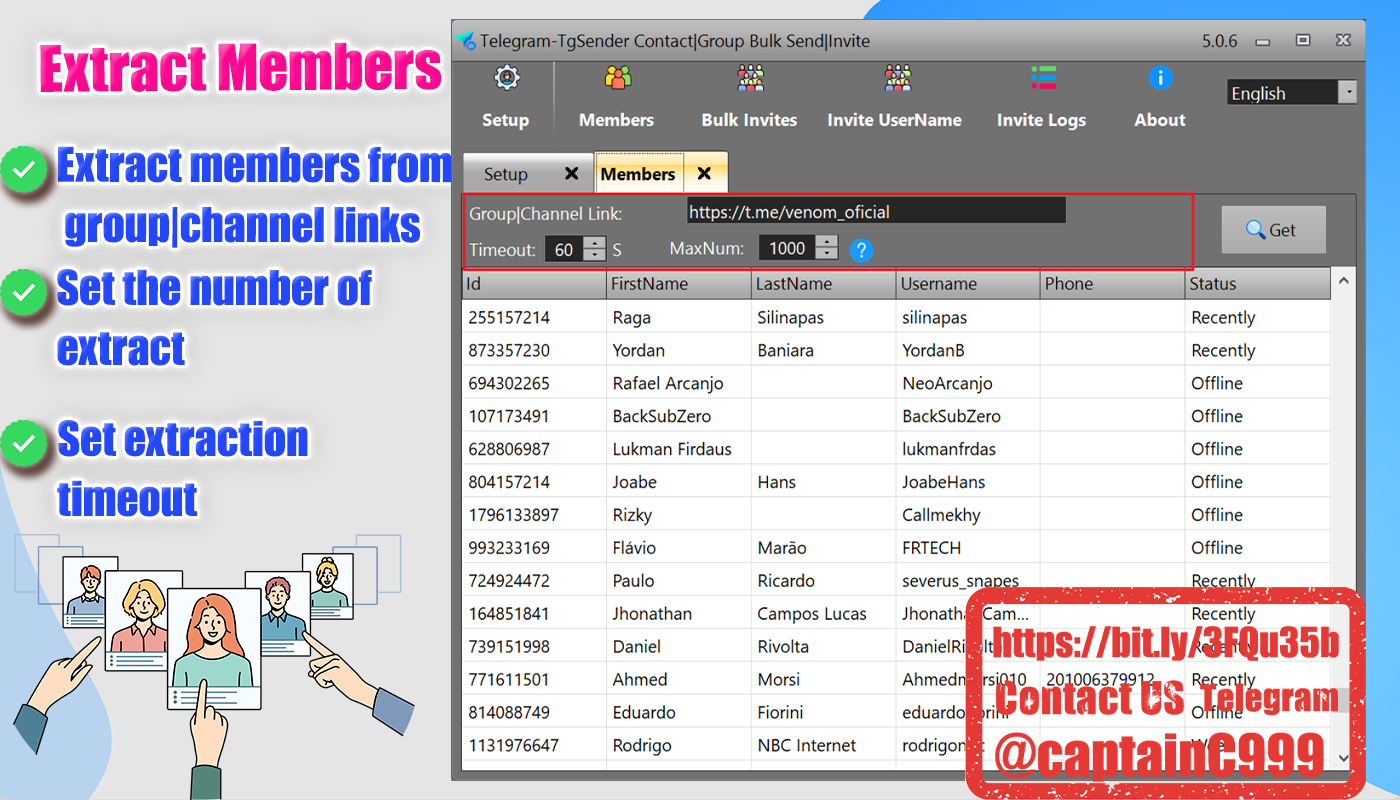Select the Members toolbar icon

pos(616,78)
